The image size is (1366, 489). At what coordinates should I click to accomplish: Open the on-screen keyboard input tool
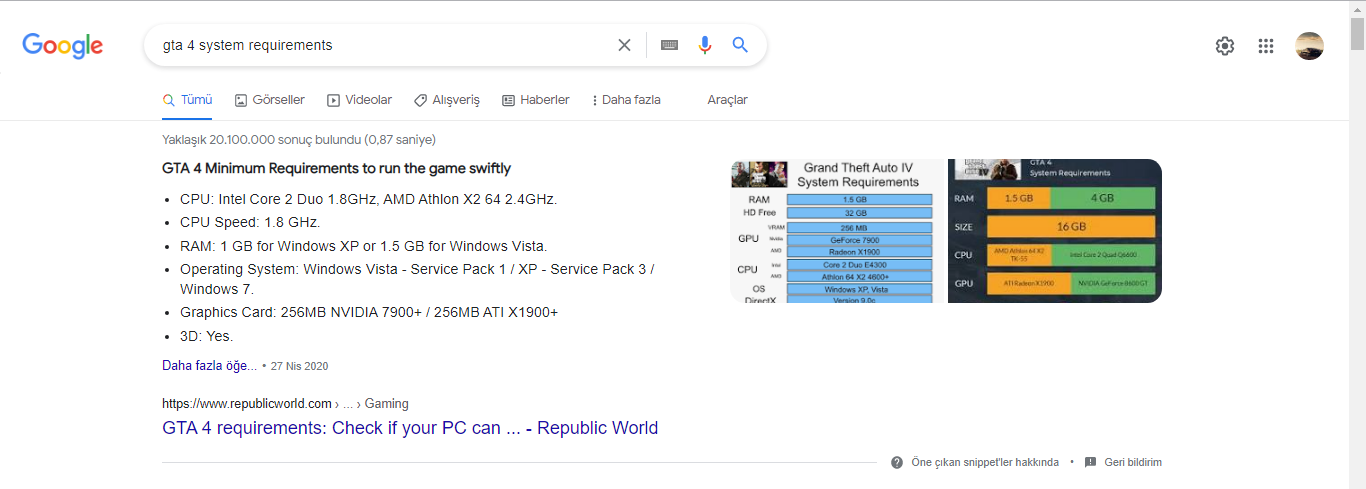(670, 45)
